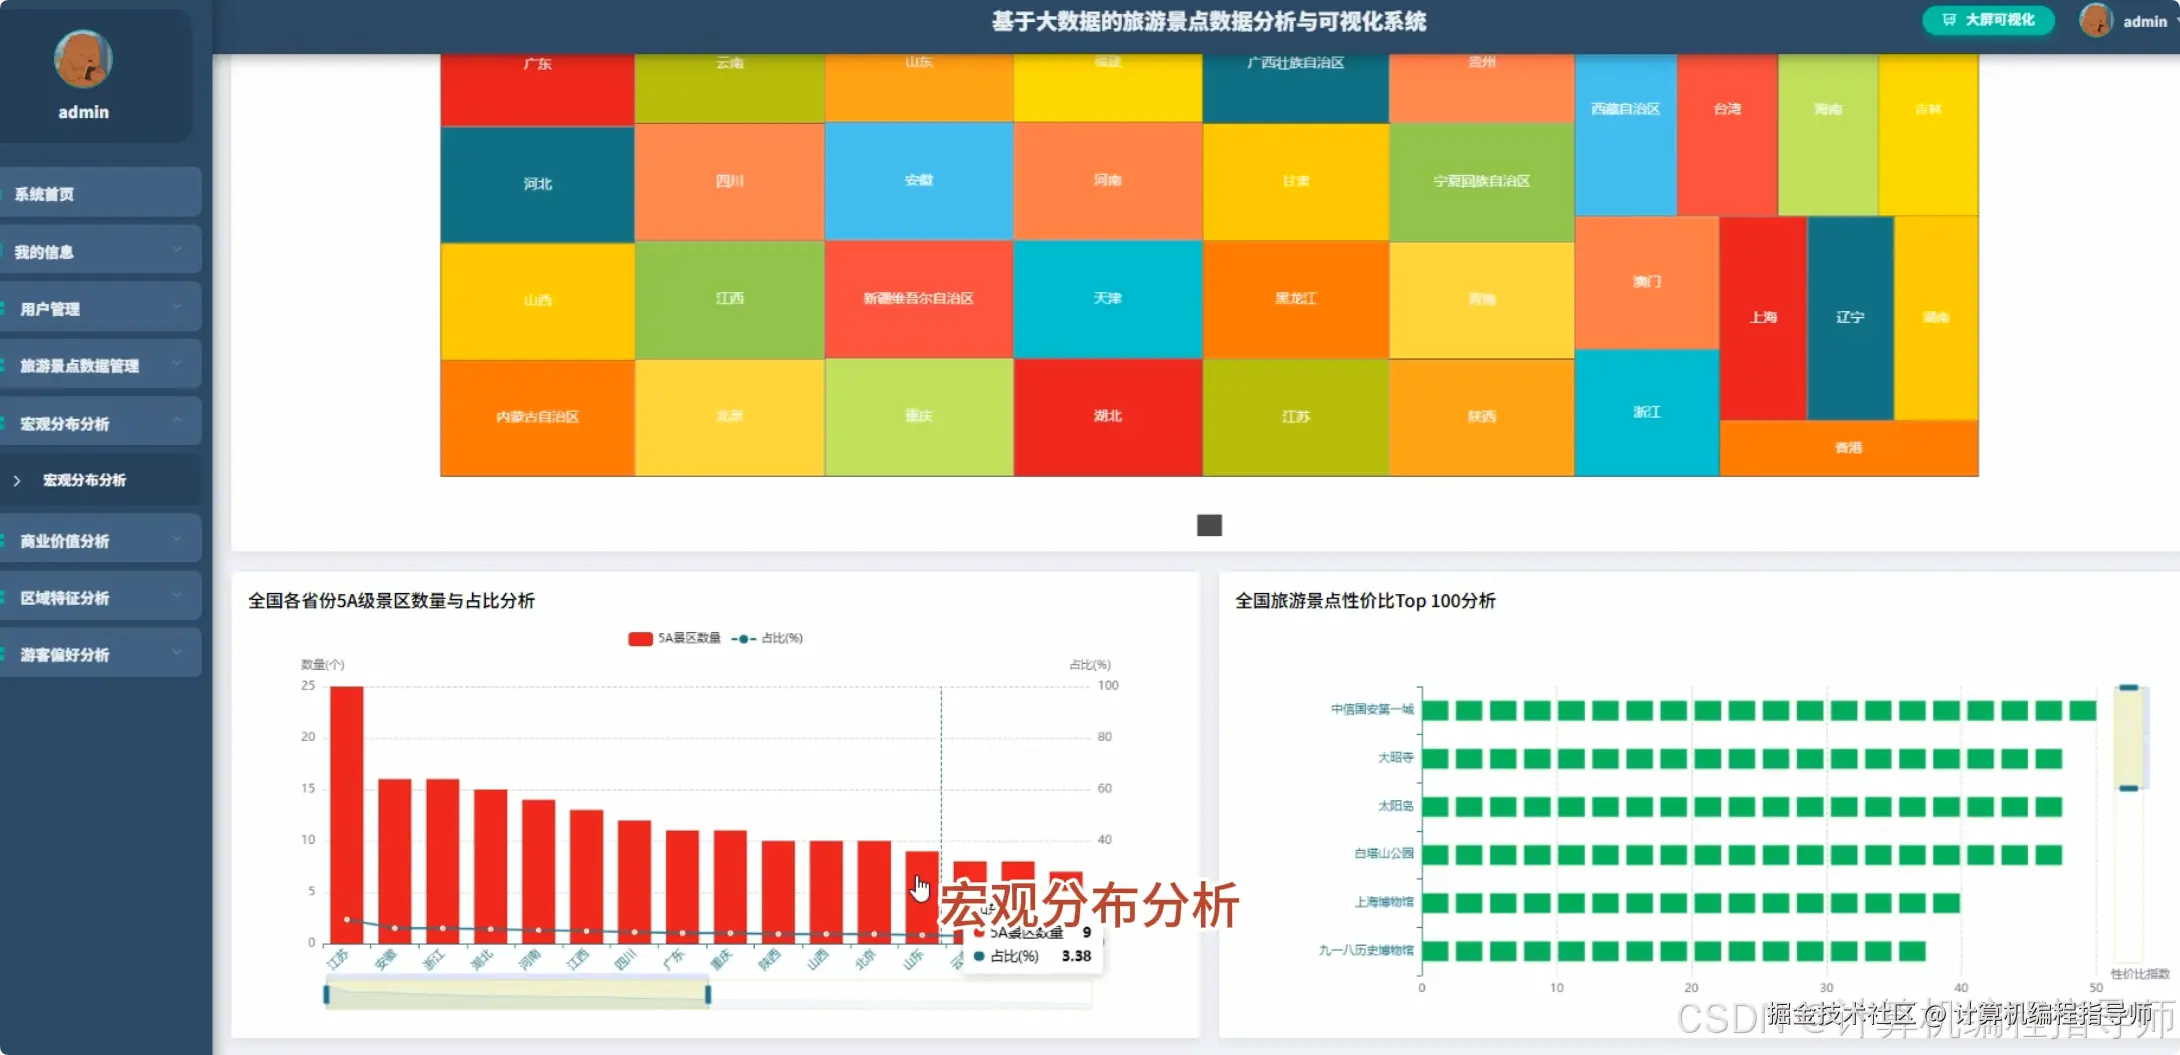
Task: Select the 宁夏回族自治区 treemap block
Action: pos(1481,182)
